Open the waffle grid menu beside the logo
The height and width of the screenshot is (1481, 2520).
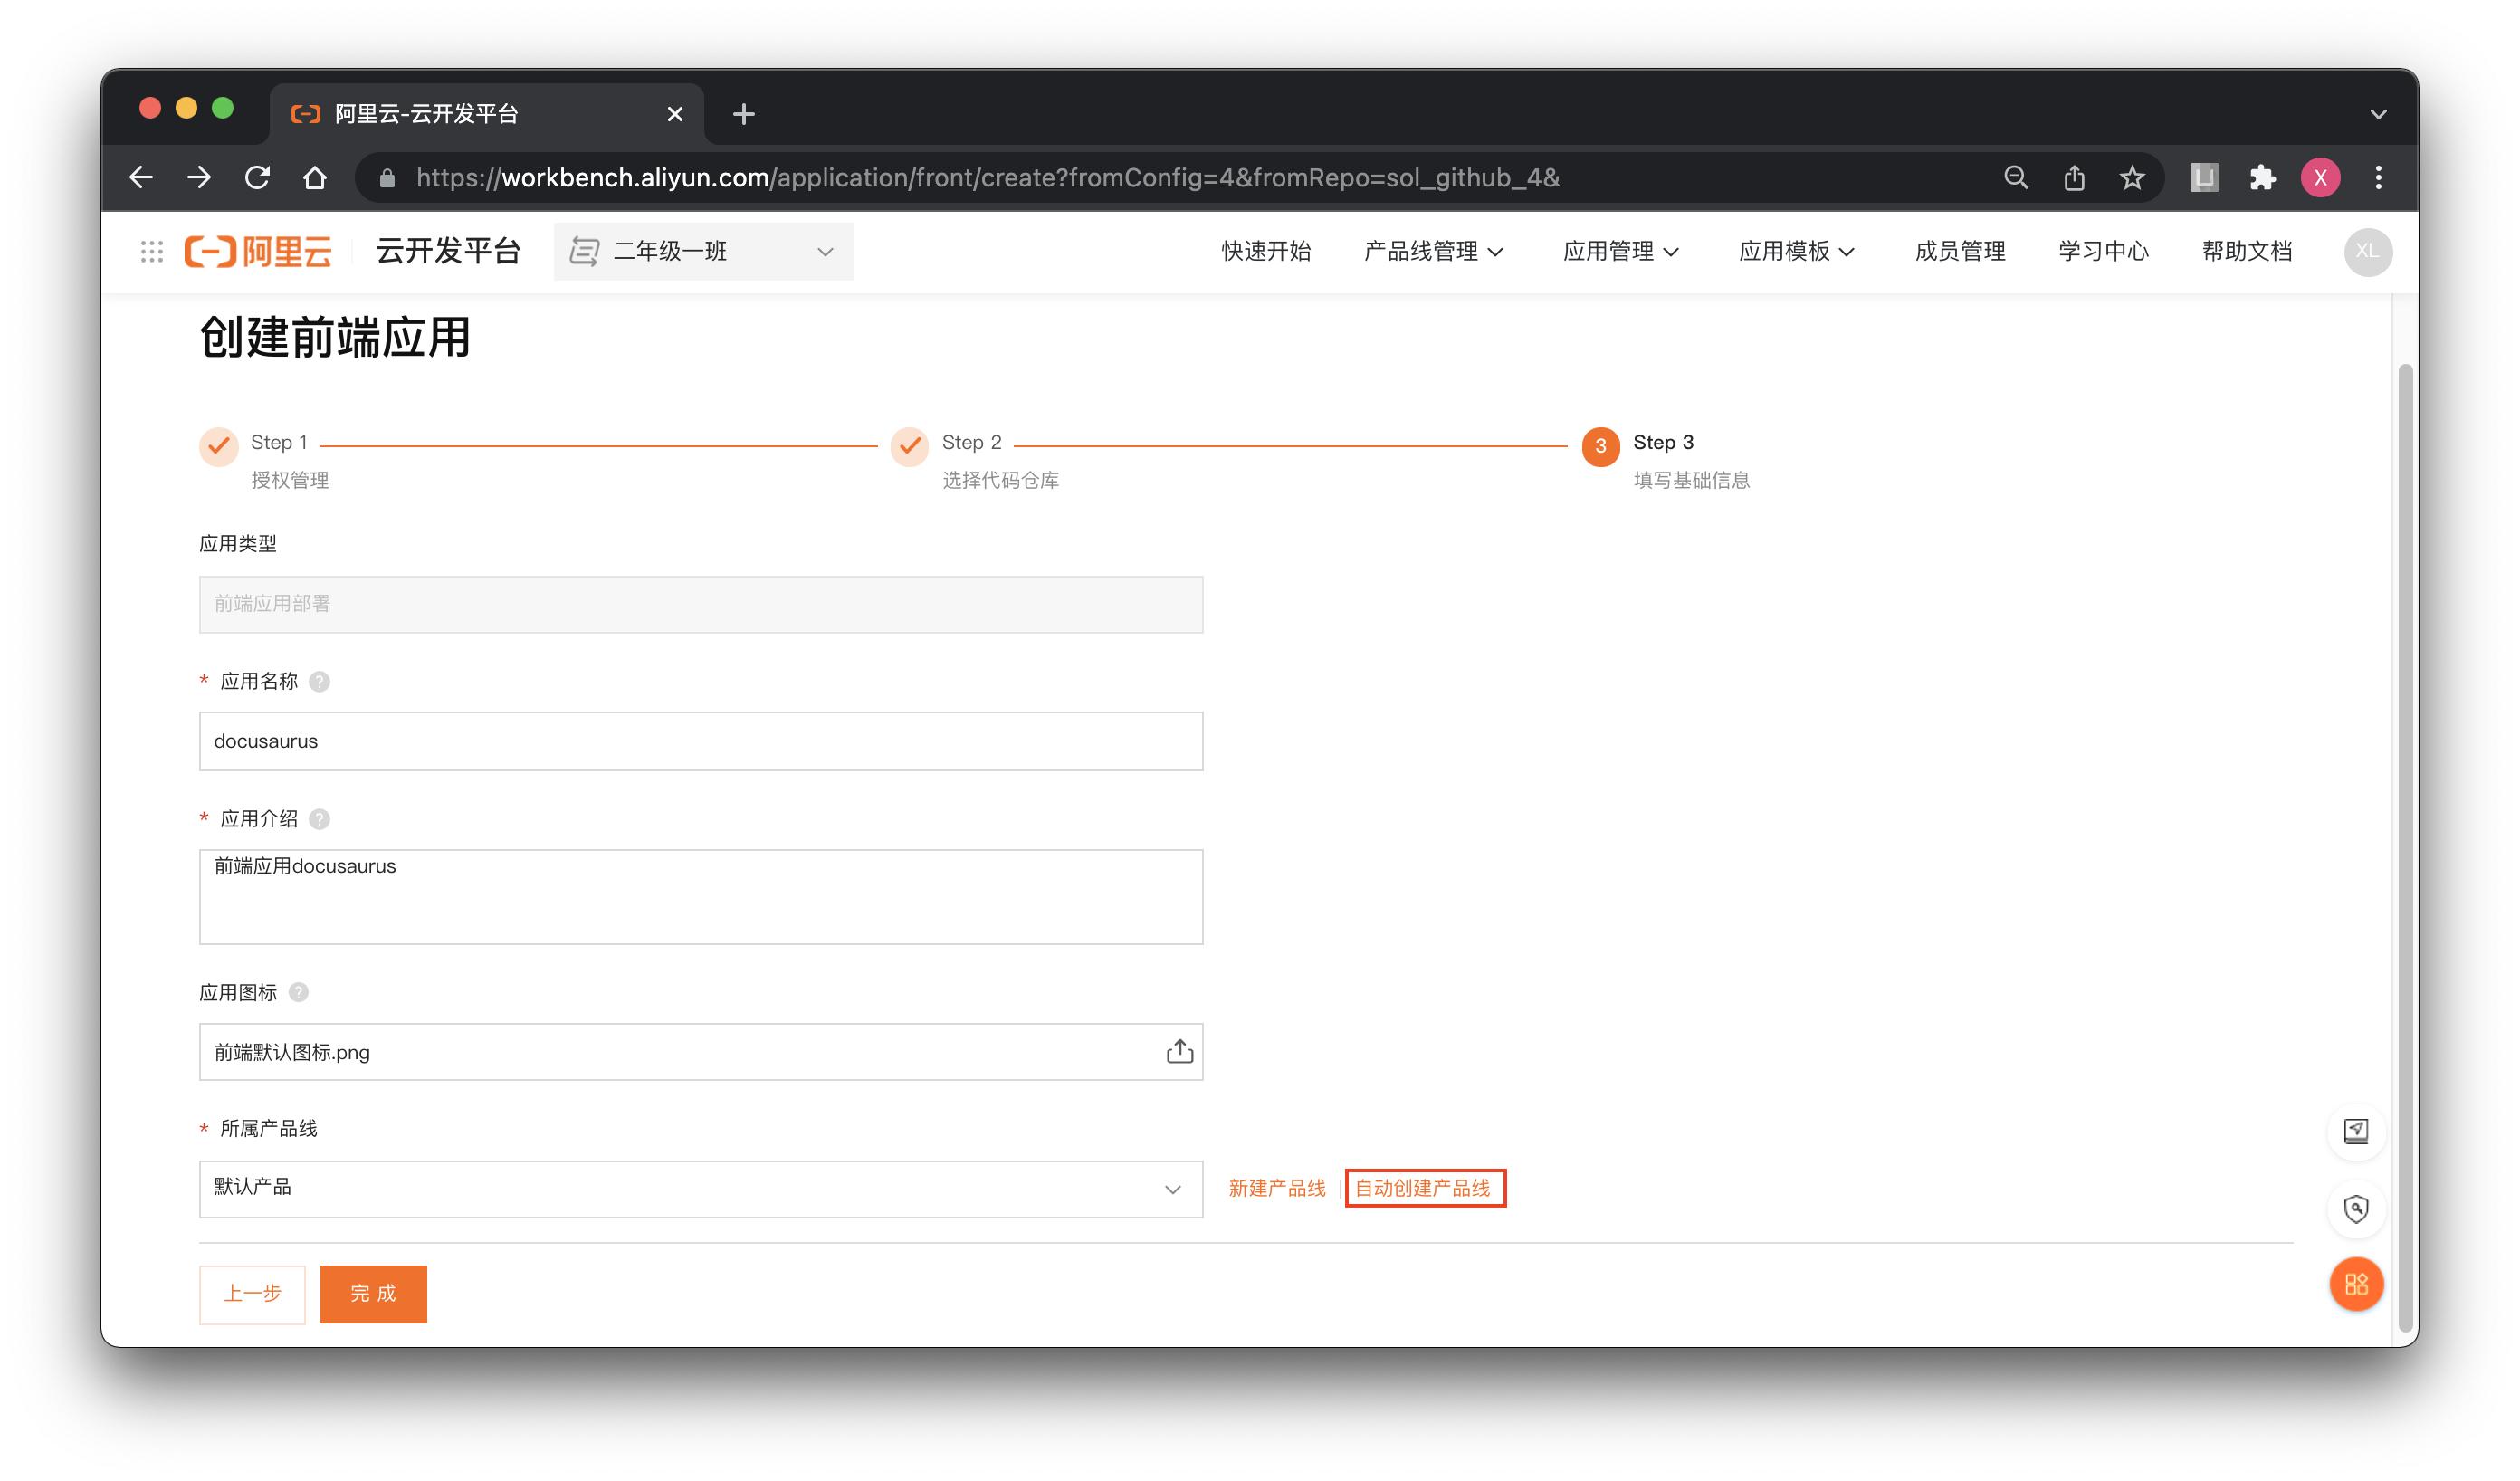point(151,251)
